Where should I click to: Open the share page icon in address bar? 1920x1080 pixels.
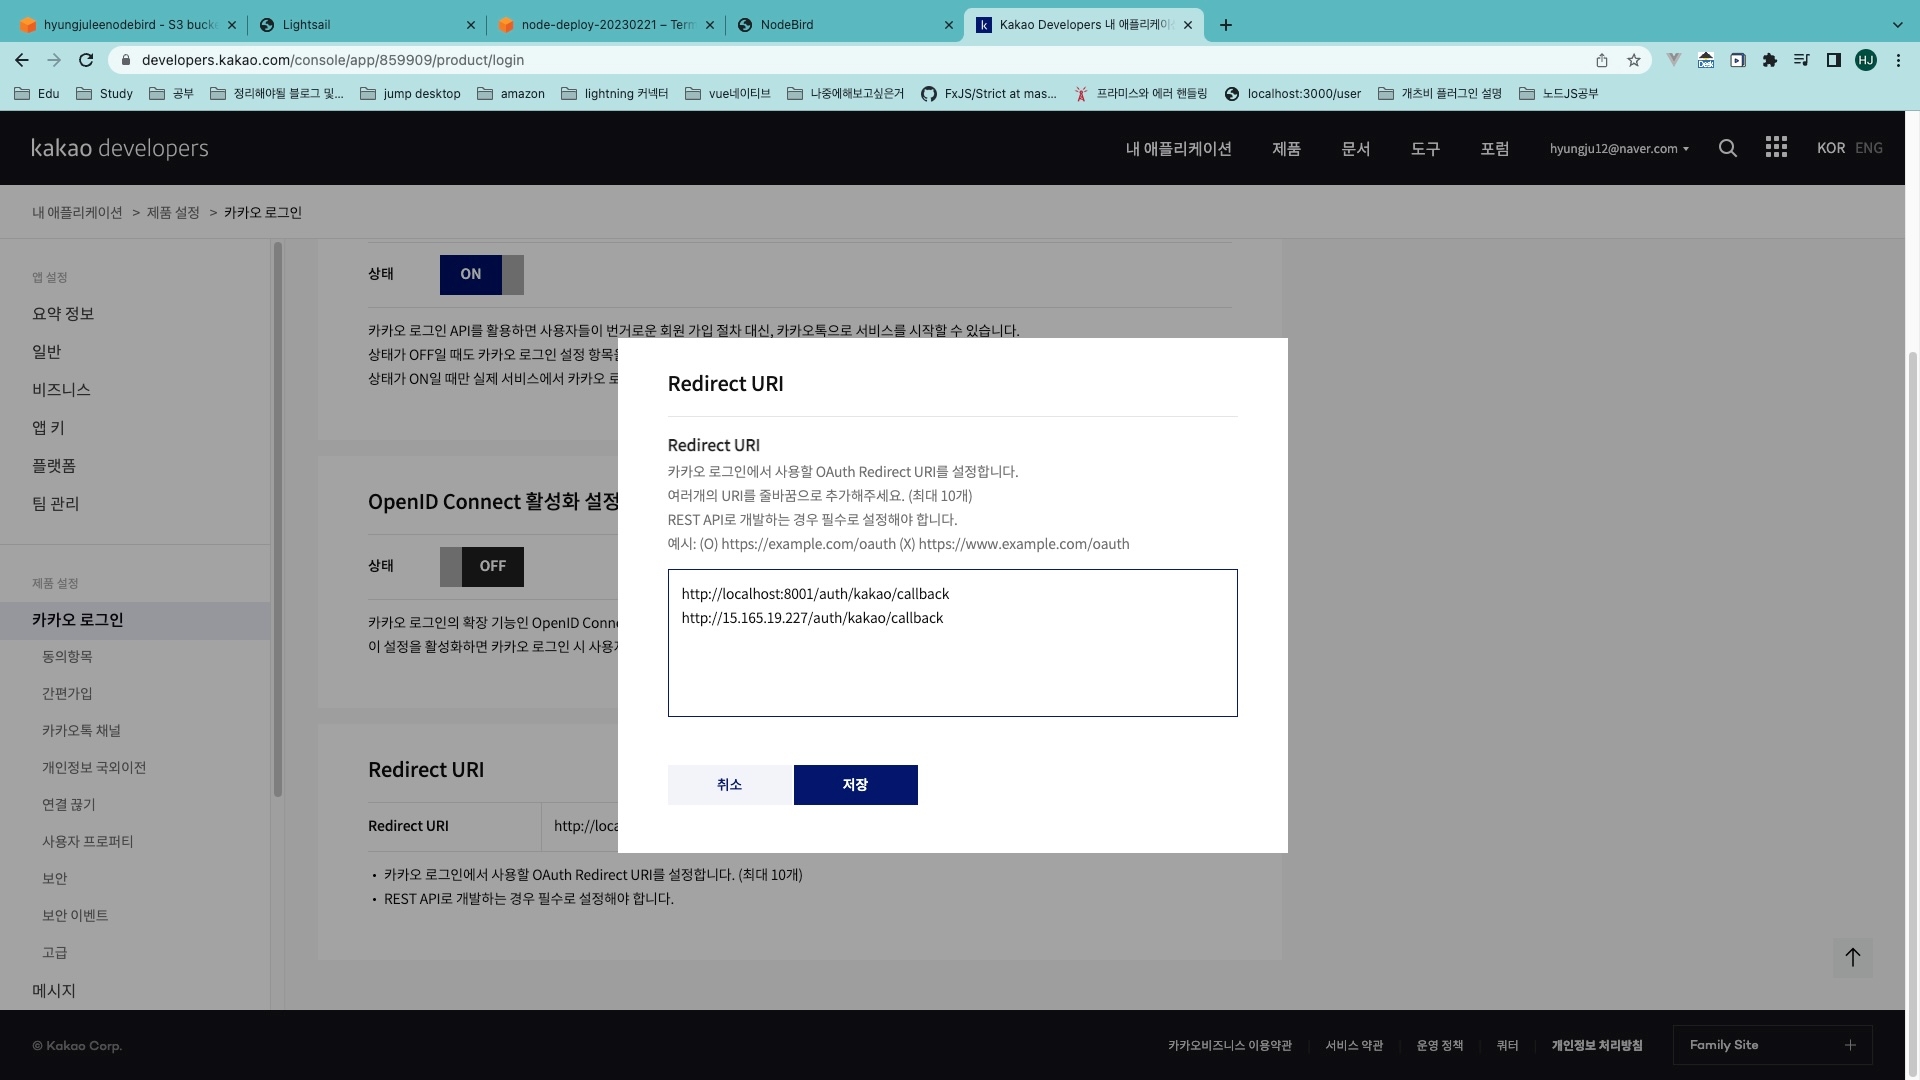(1602, 60)
